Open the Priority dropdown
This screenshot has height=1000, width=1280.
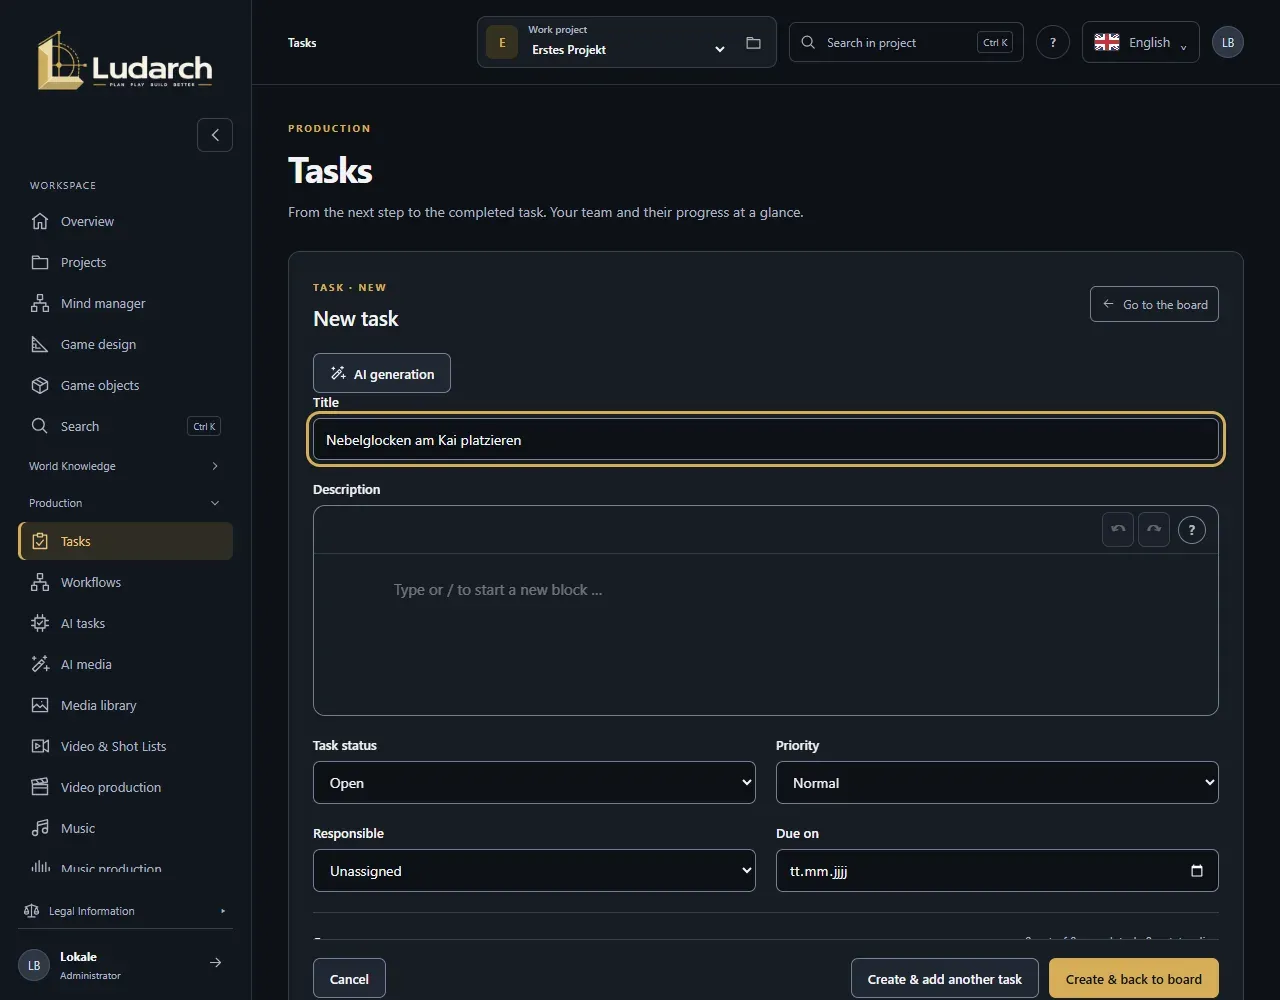[x=997, y=783]
